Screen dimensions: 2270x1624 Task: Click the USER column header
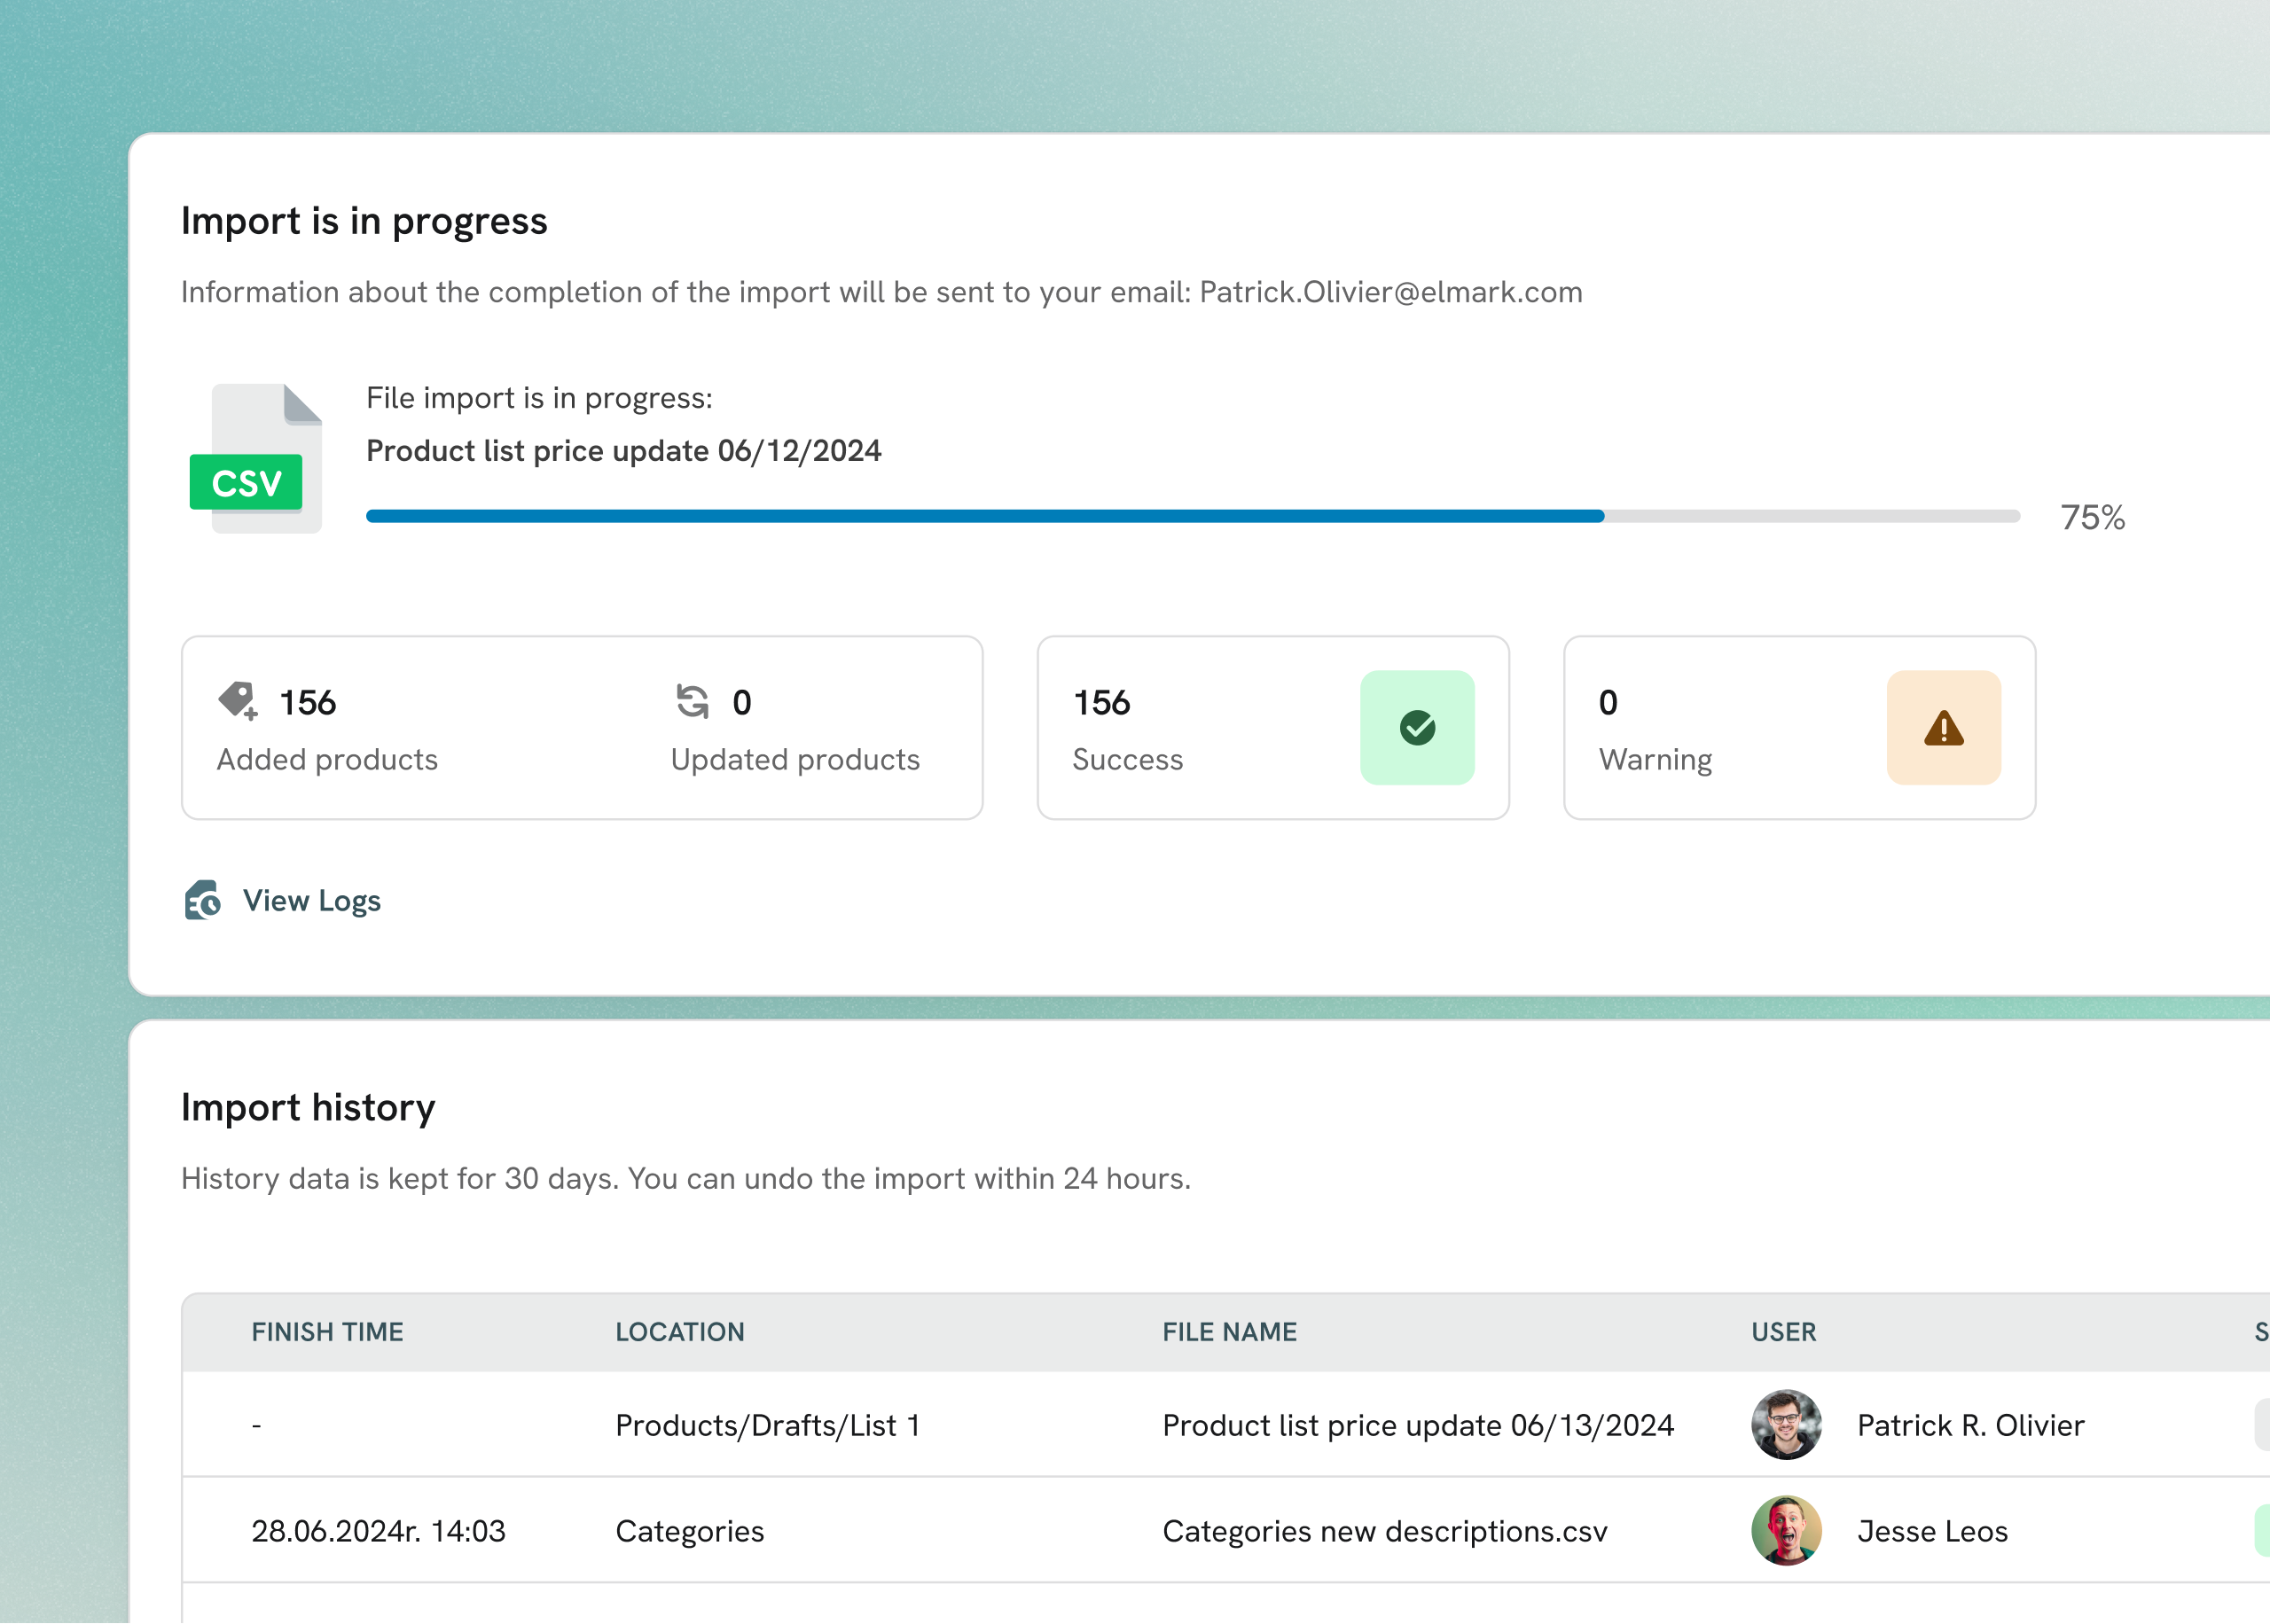(x=1783, y=1331)
